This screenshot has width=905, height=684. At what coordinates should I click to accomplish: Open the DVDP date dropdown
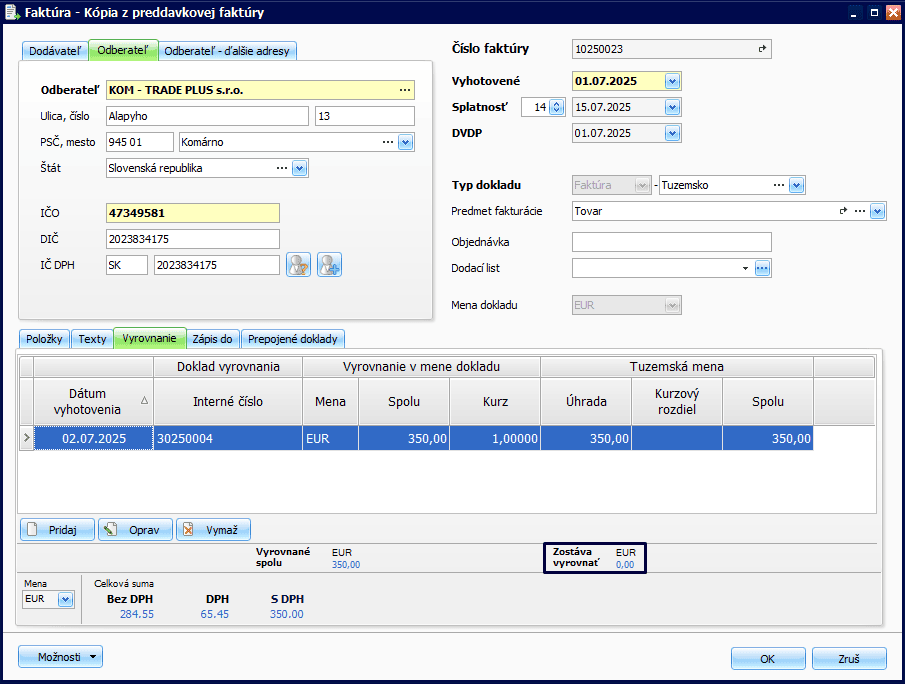coord(672,133)
